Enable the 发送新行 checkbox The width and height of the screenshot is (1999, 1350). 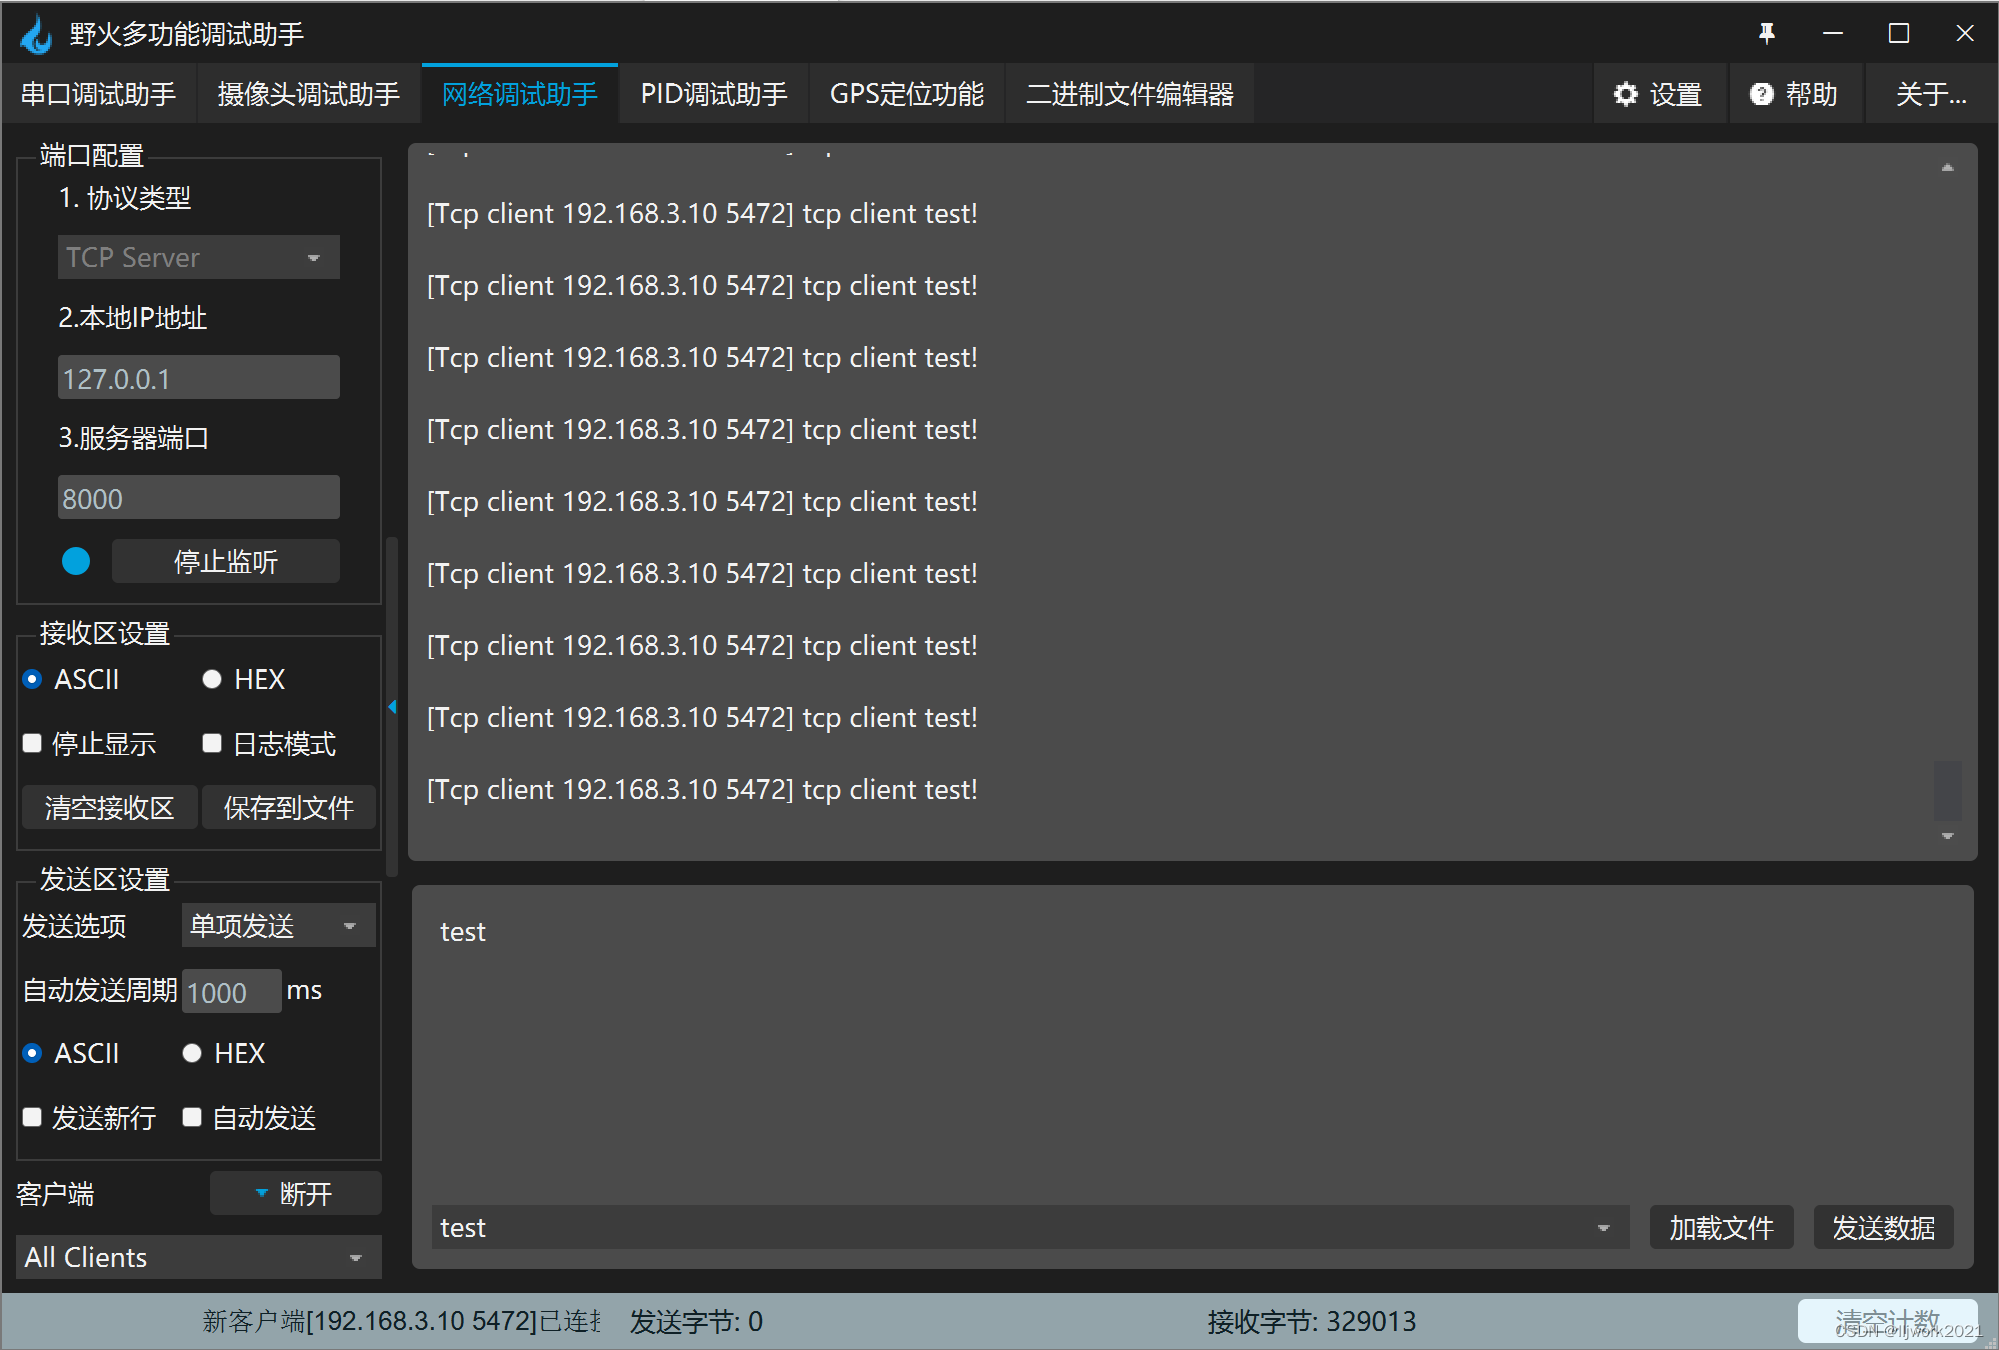[32, 1117]
